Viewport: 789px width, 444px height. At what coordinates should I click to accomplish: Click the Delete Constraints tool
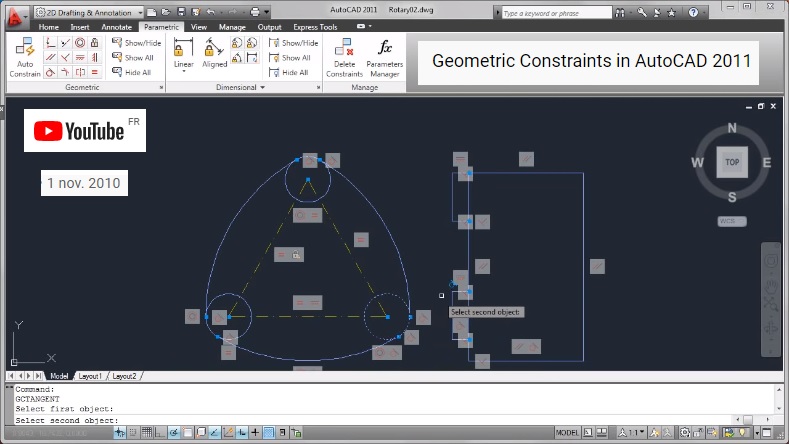[344, 58]
